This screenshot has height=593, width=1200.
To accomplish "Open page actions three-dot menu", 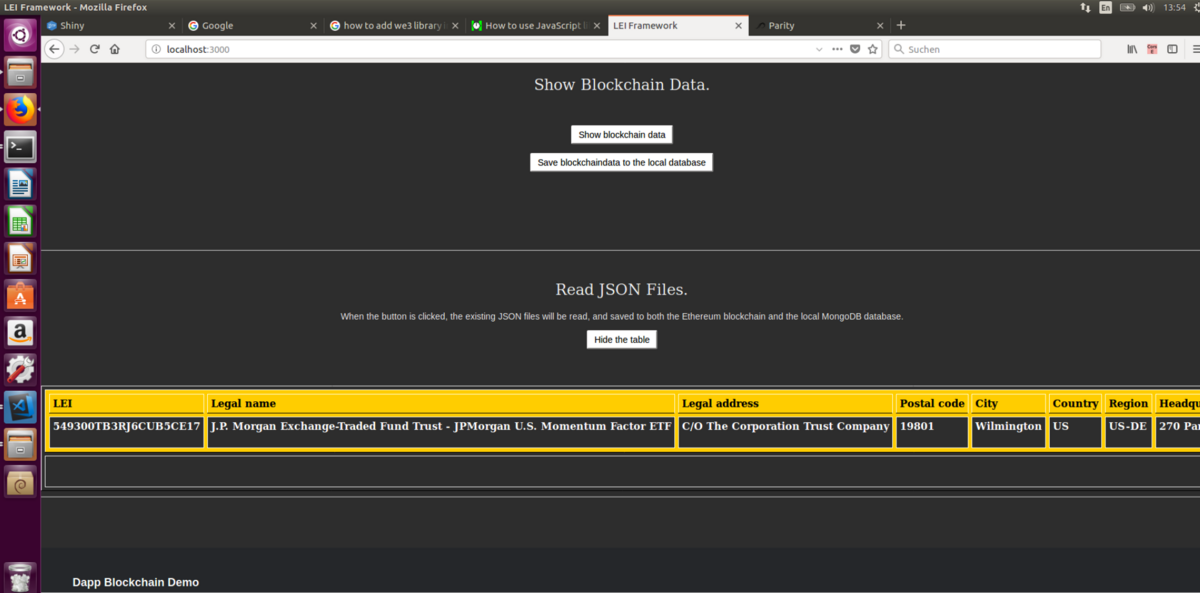I will 837,49.
